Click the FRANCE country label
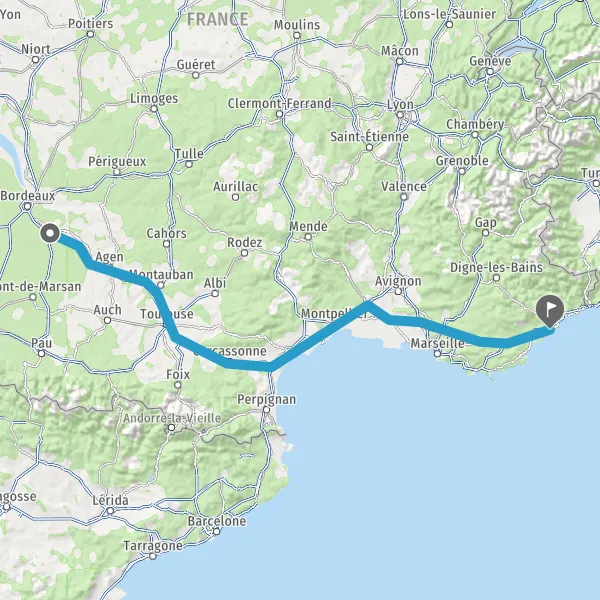The image size is (600, 600). (217, 19)
